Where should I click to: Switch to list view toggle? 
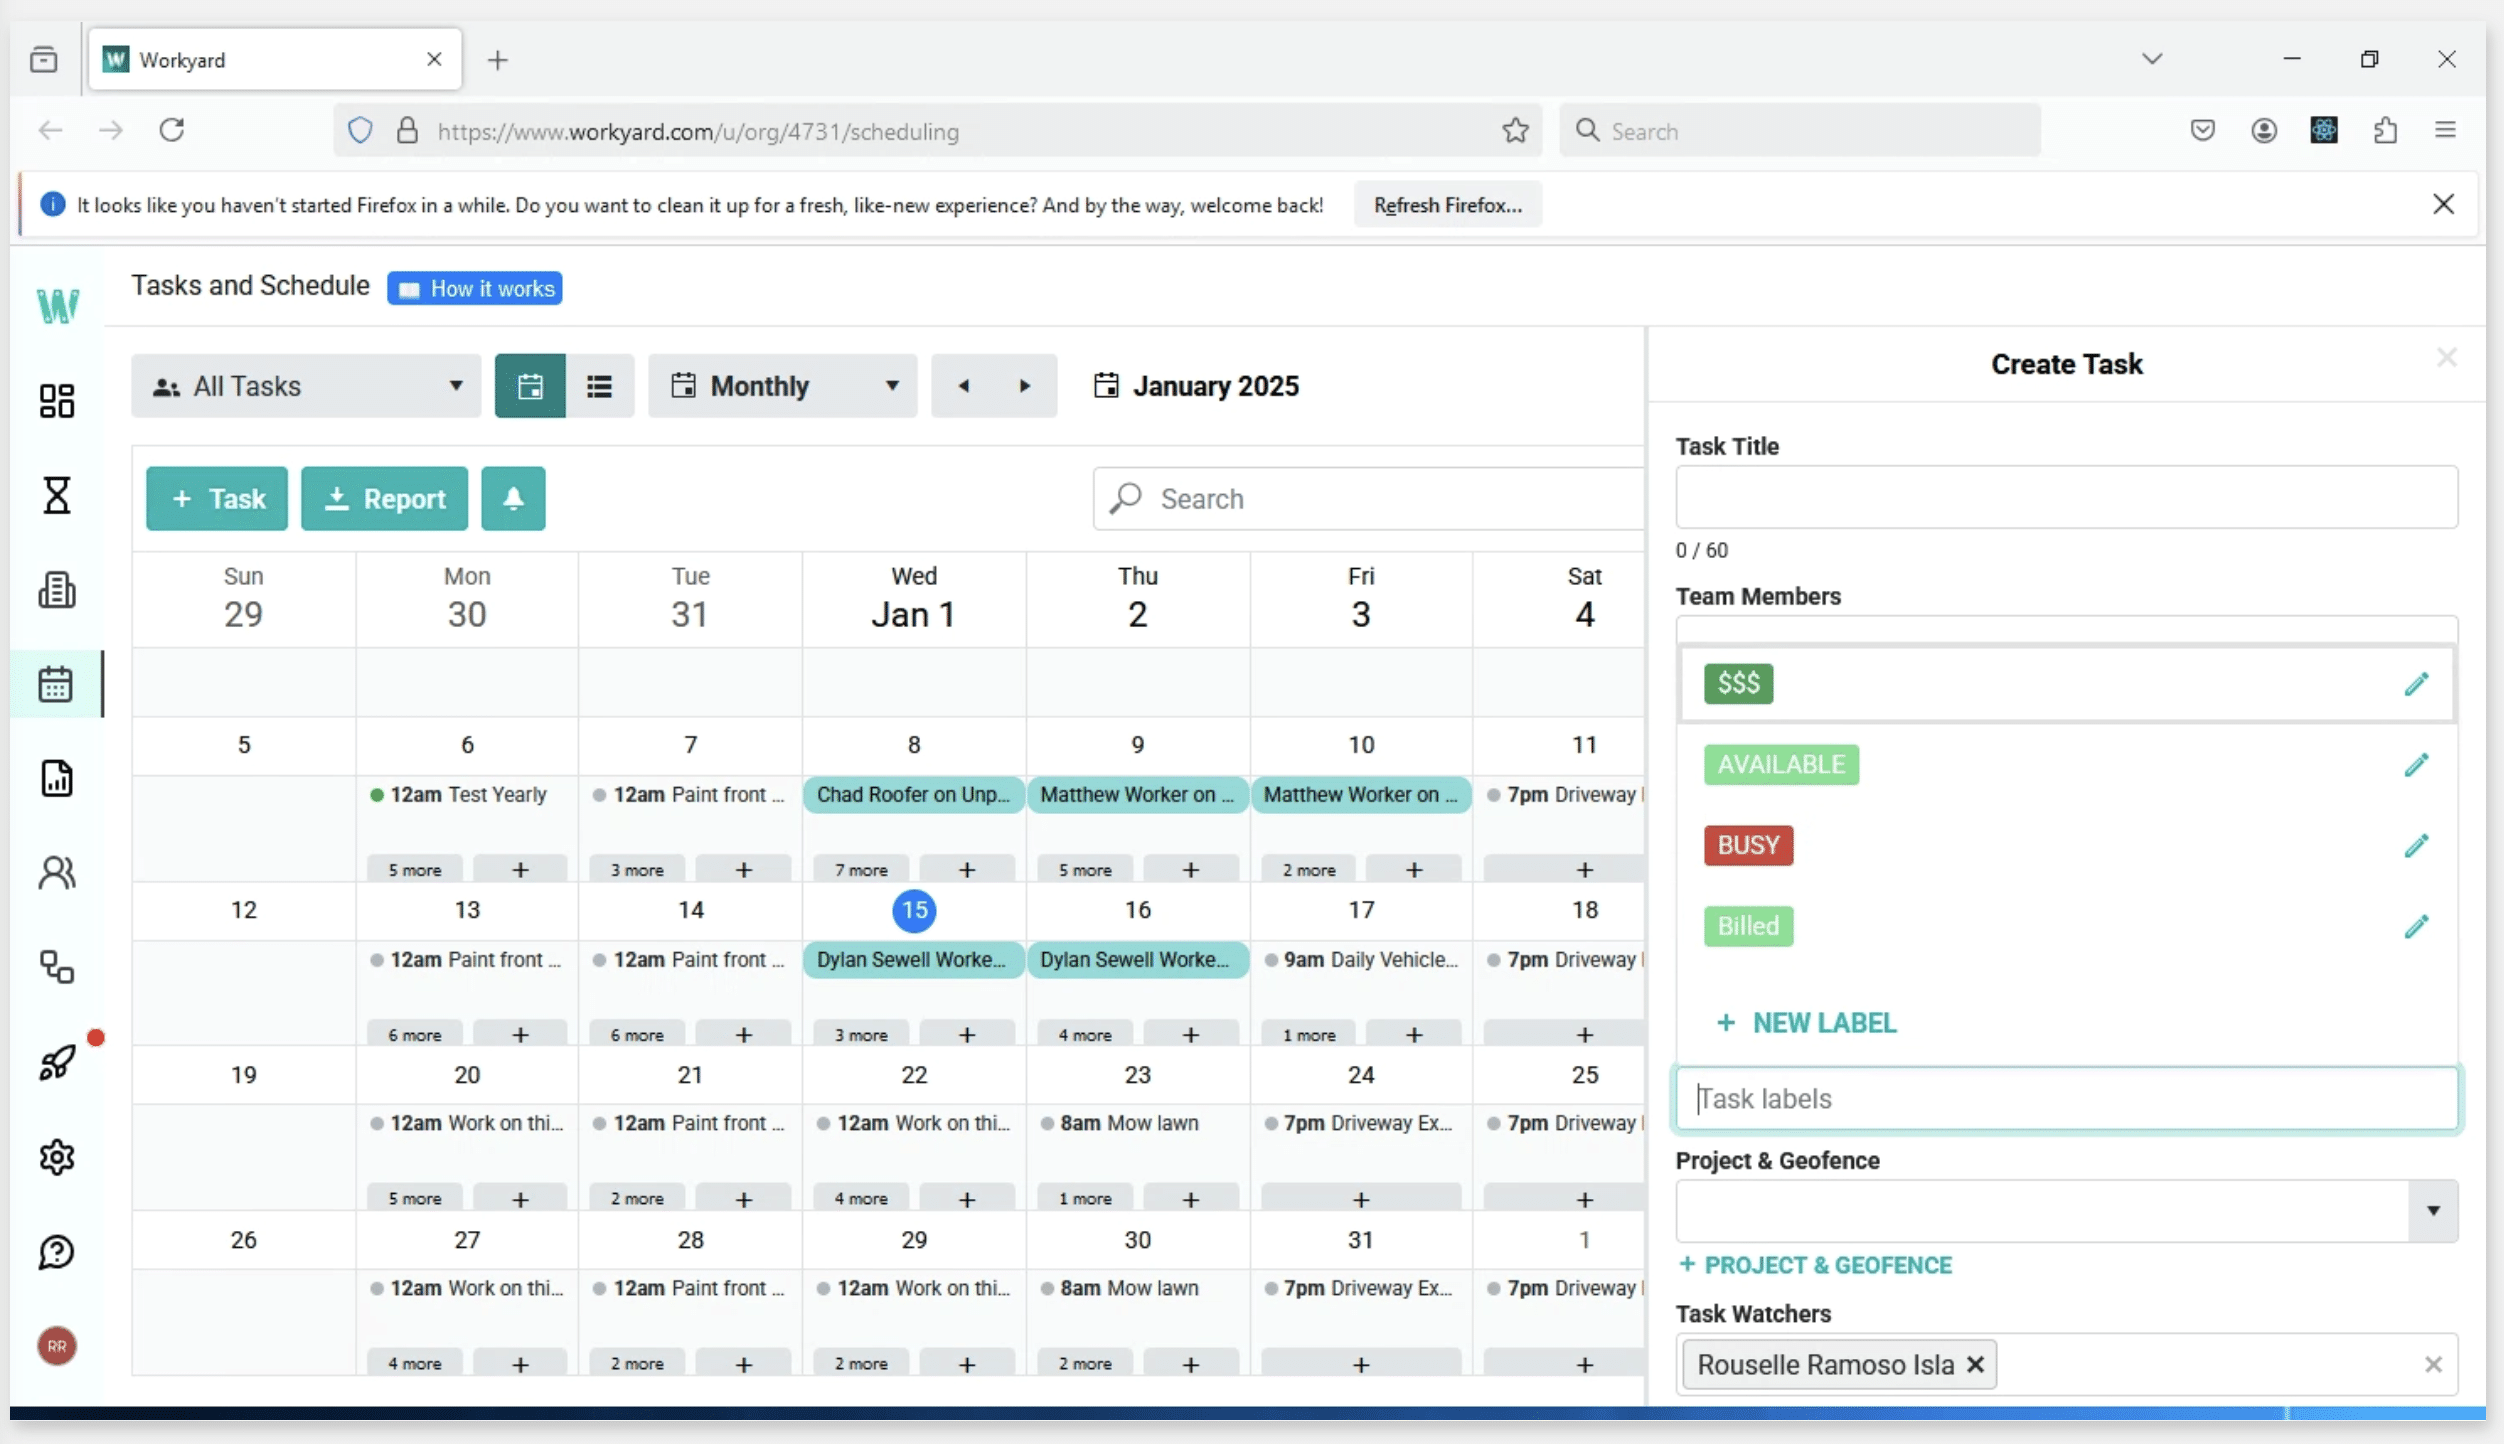[x=599, y=386]
